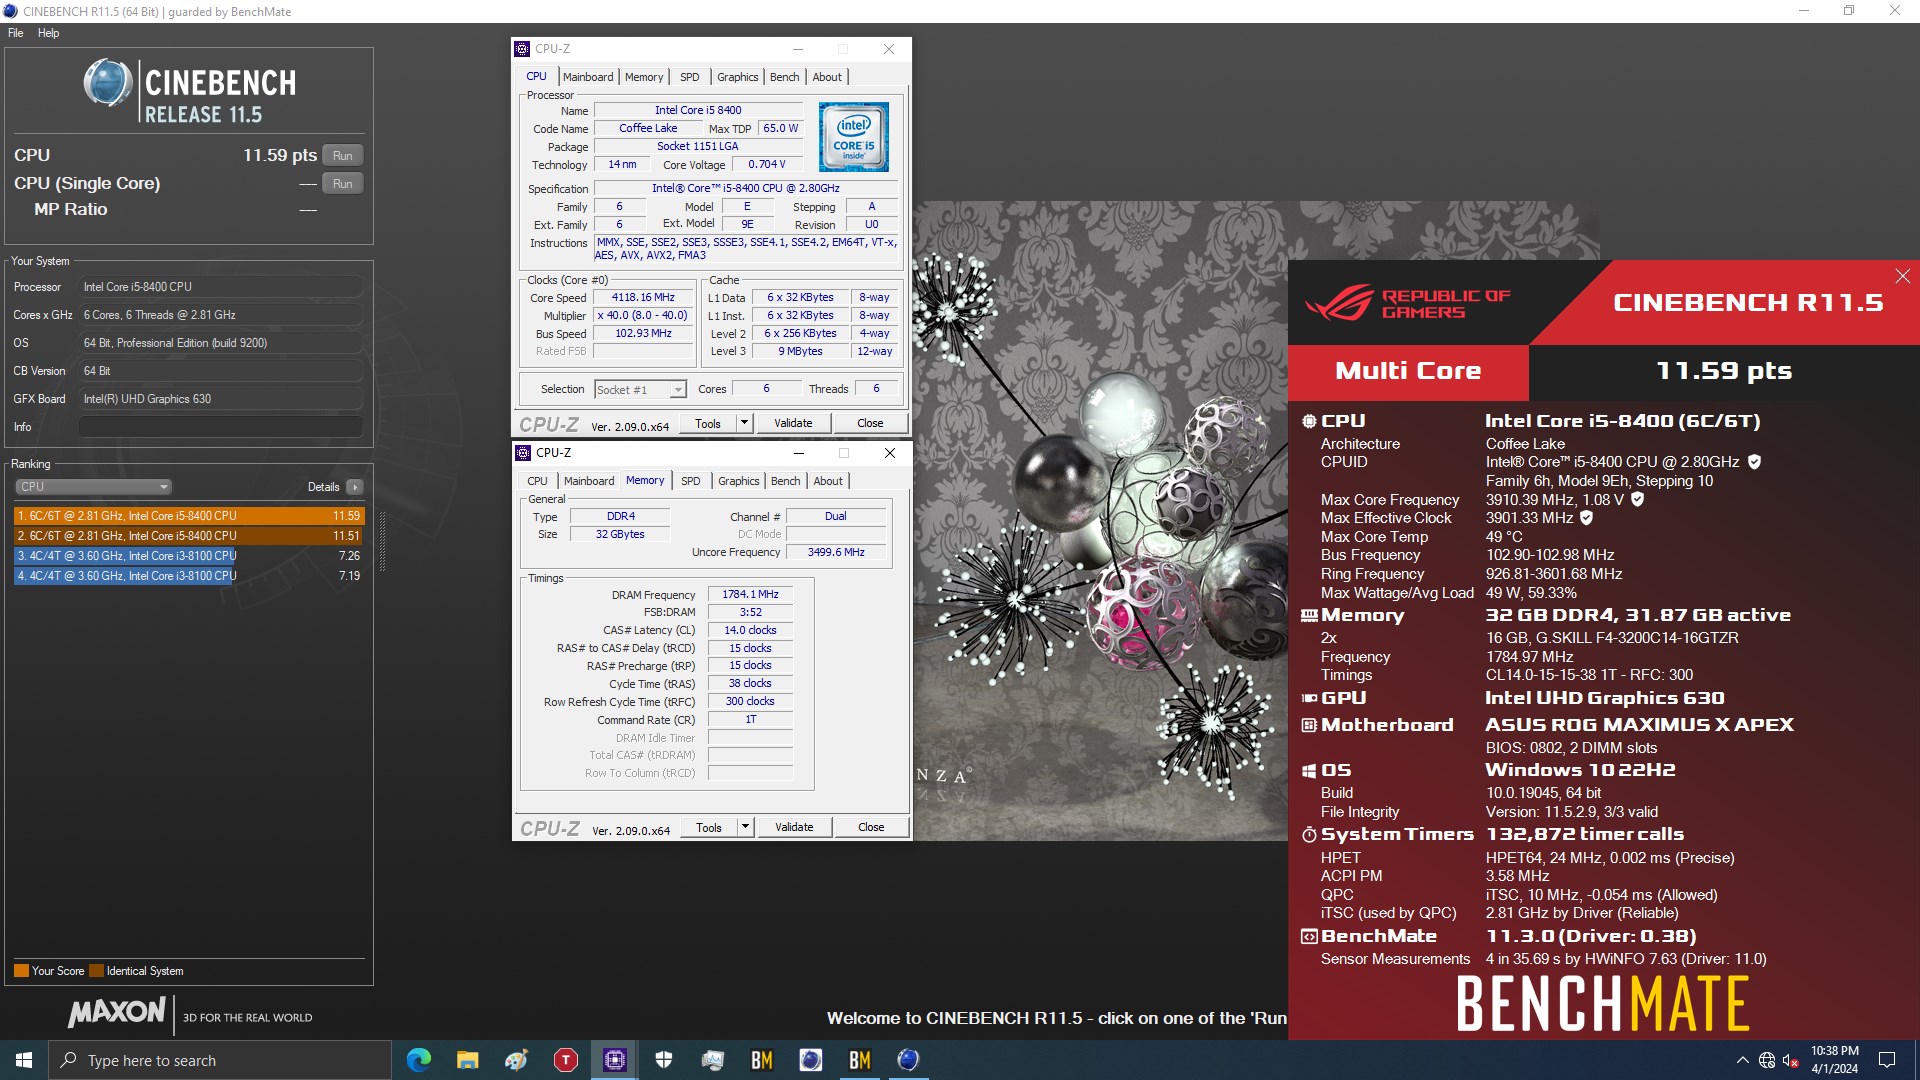The image size is (1920, 1080).
Task: Click the taskbar clock showing 10:38 PM
Action: coord(1834,1060)
